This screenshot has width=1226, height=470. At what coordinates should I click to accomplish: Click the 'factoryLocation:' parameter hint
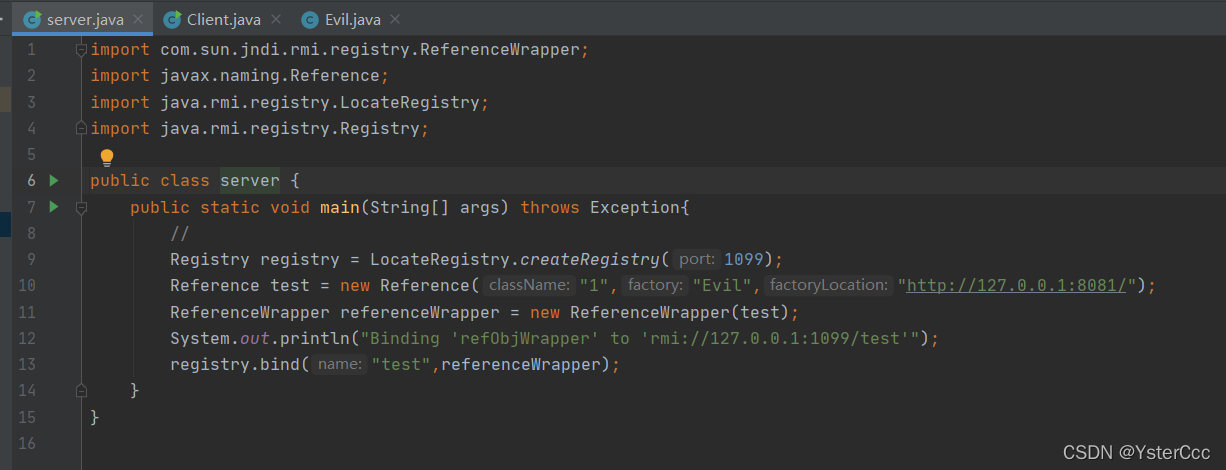pos(829,285)
